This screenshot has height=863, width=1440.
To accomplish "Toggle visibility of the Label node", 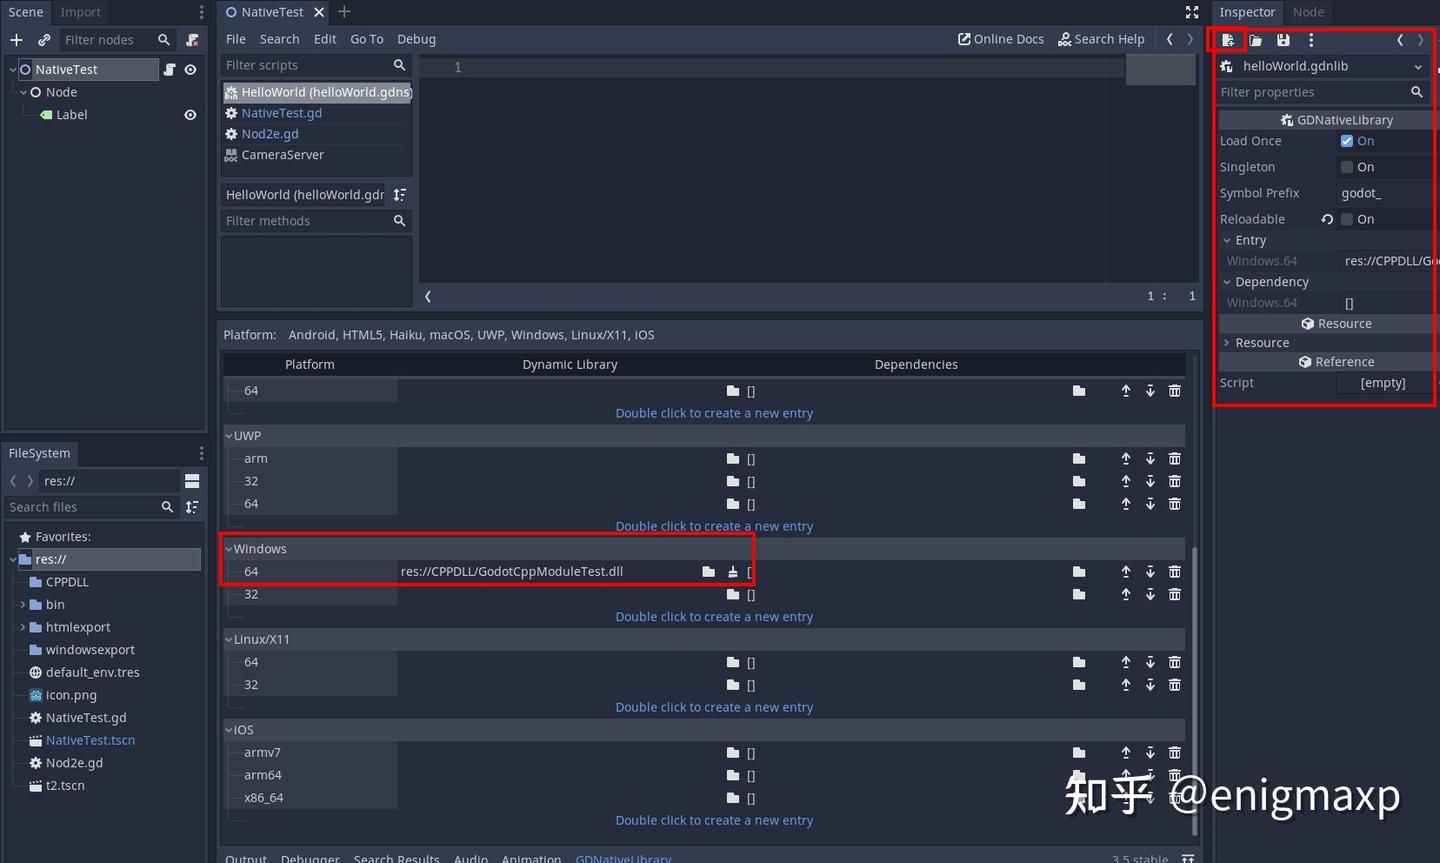I will click(x=190, y=114).
